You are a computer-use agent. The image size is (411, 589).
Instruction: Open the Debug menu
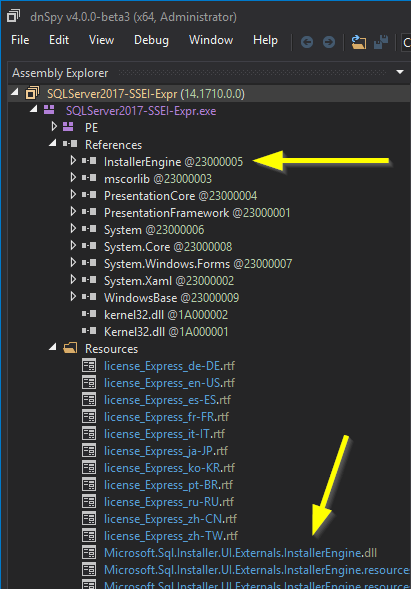tap(151, 40)
